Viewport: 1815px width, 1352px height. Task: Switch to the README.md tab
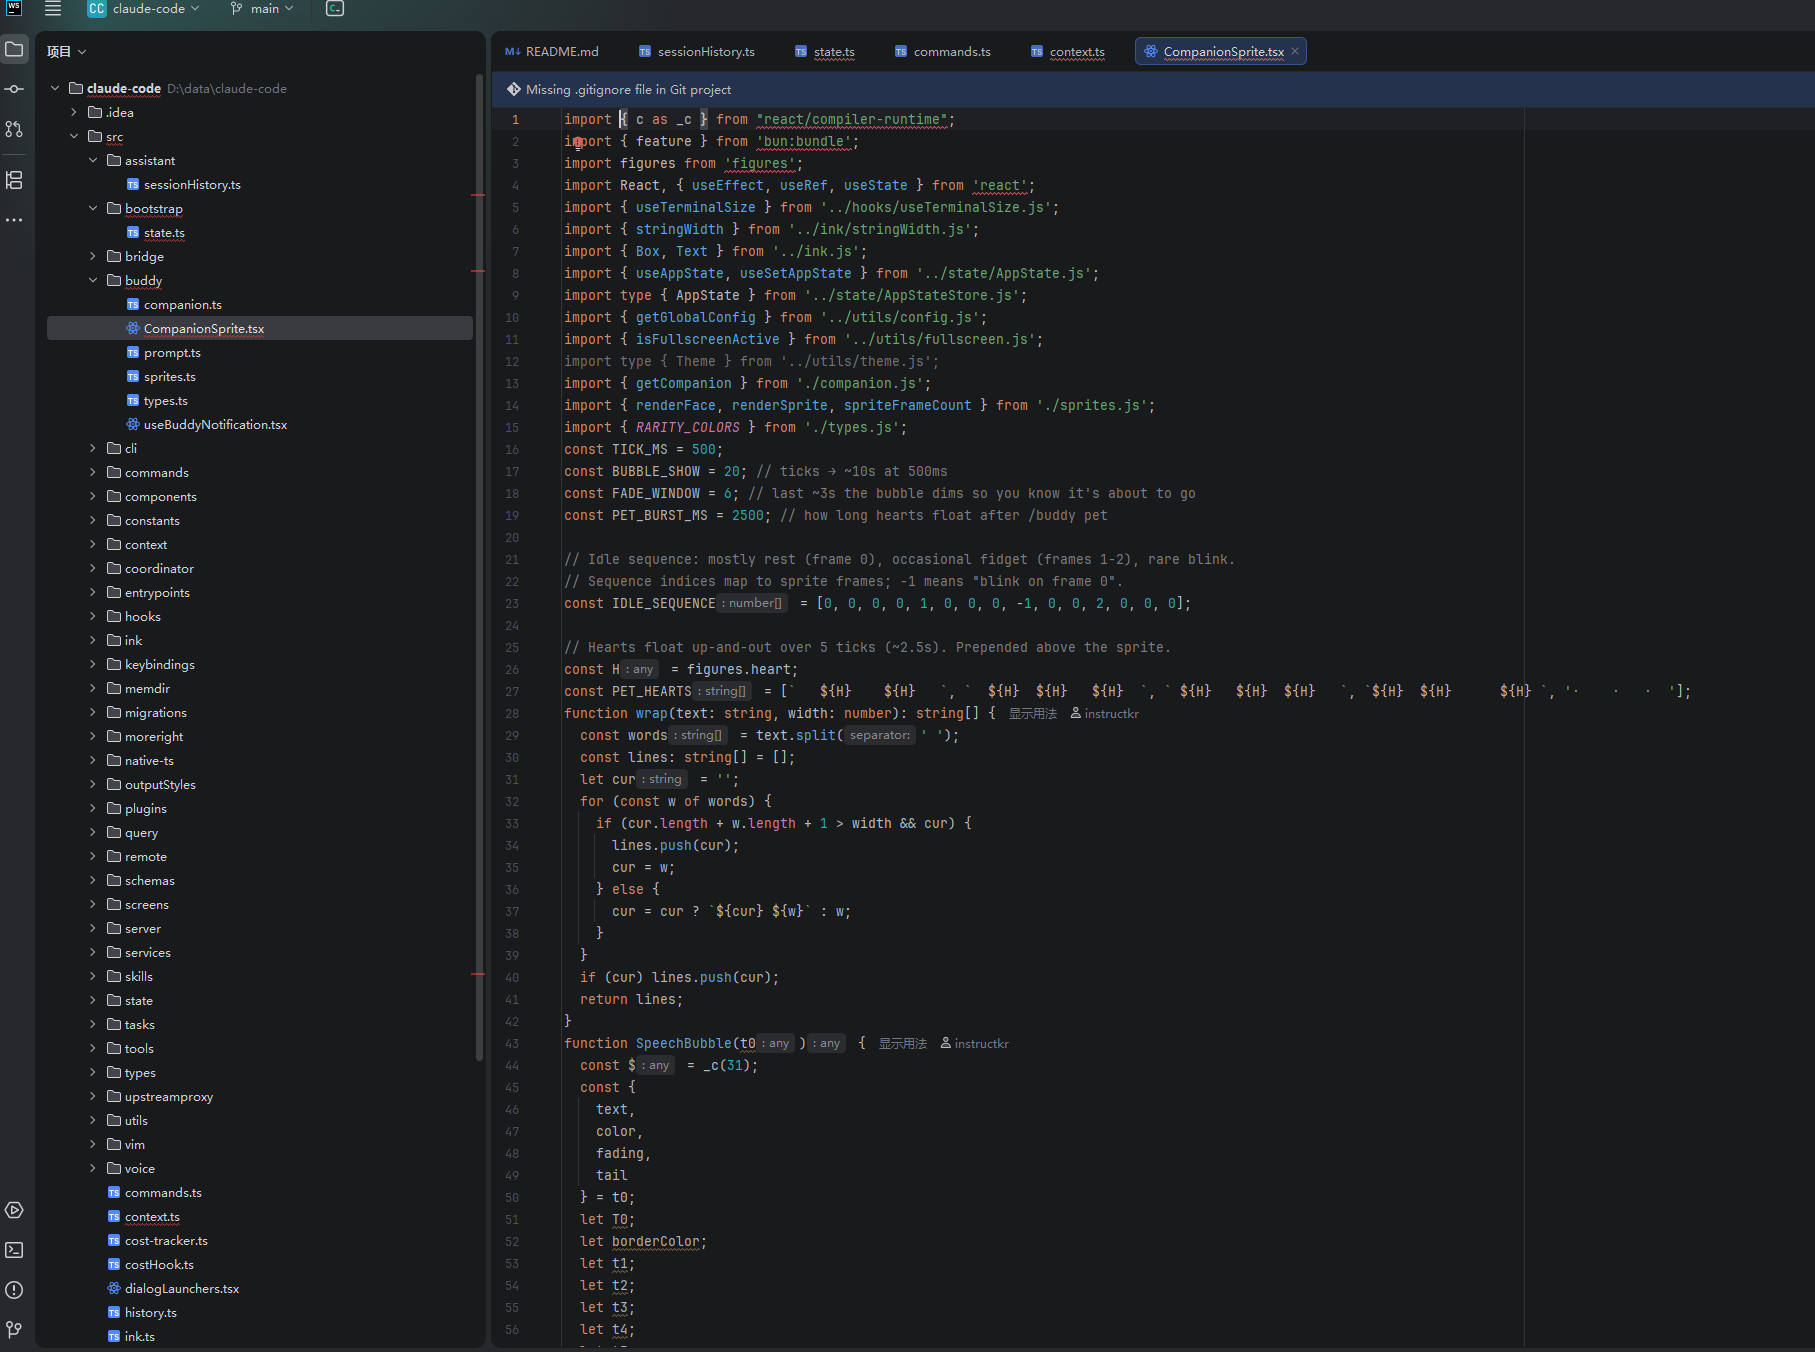552,52
